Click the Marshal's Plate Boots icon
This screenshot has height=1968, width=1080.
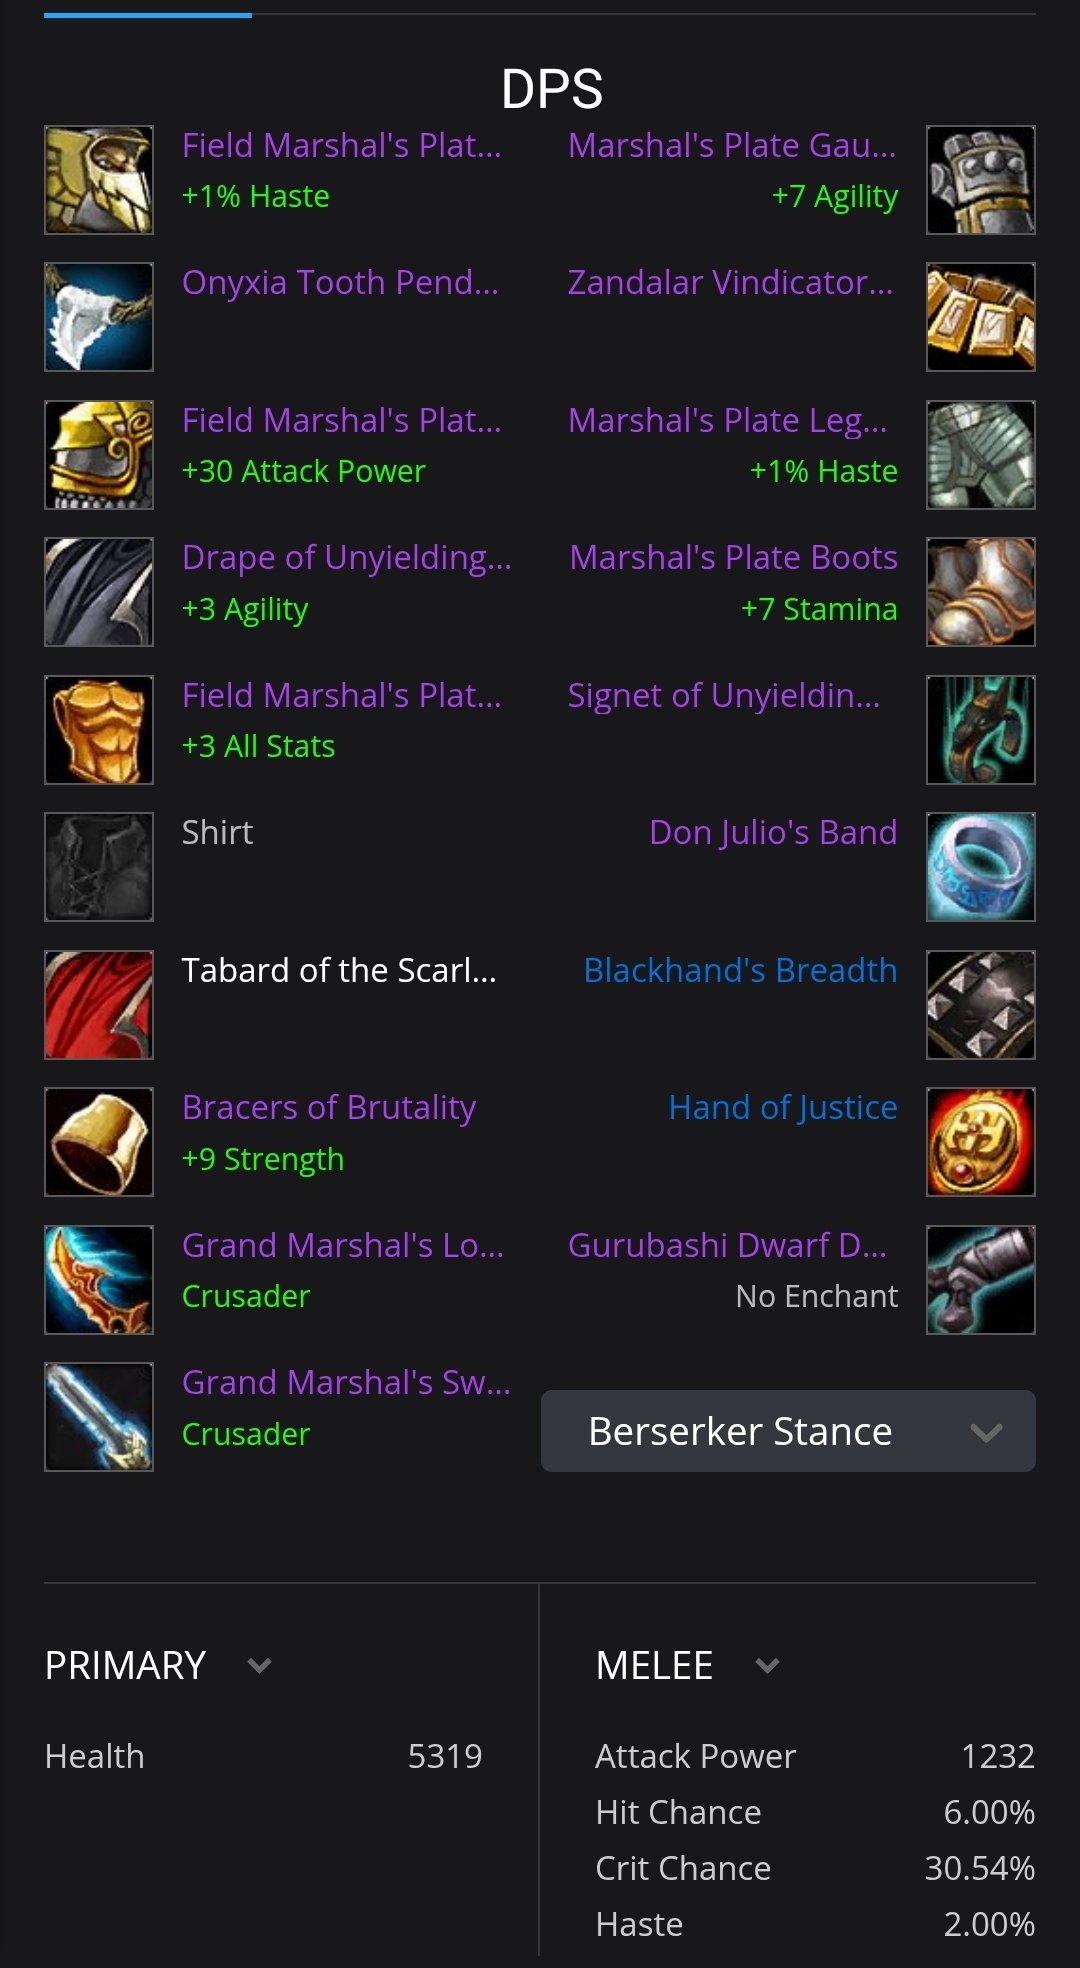[981, 592]
